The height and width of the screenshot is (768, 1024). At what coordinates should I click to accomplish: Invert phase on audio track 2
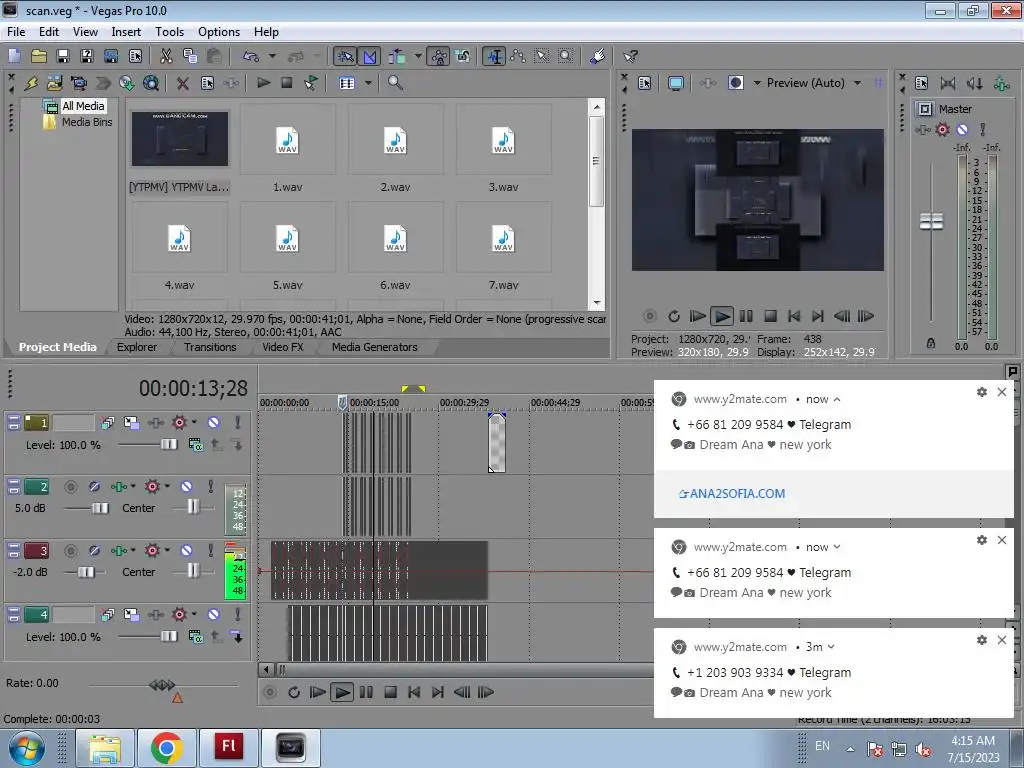pos(94,487)
